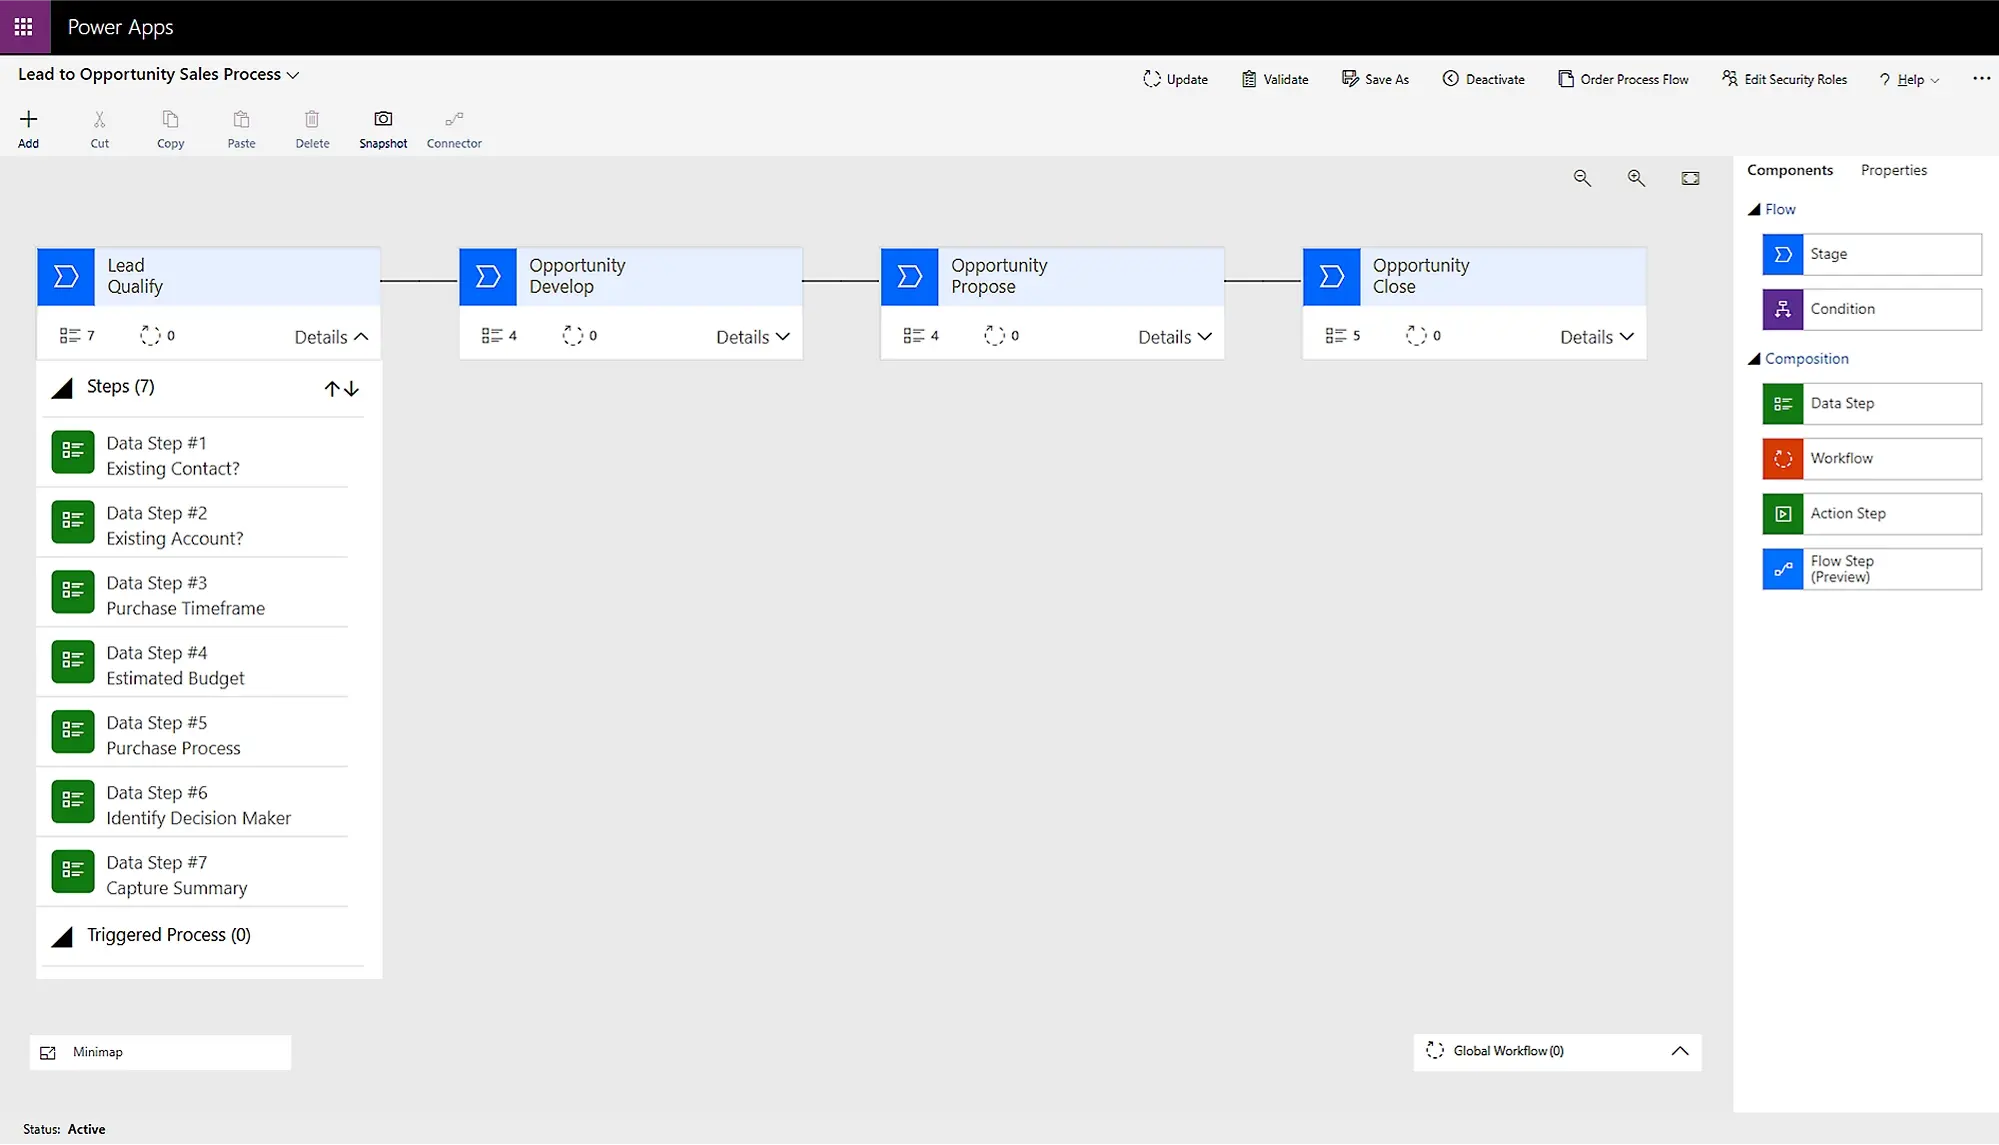Select the Opportunity Develop stage icon
Image resolution: width=1999 pixels, height=1145 pixels.
click(488, 276)
